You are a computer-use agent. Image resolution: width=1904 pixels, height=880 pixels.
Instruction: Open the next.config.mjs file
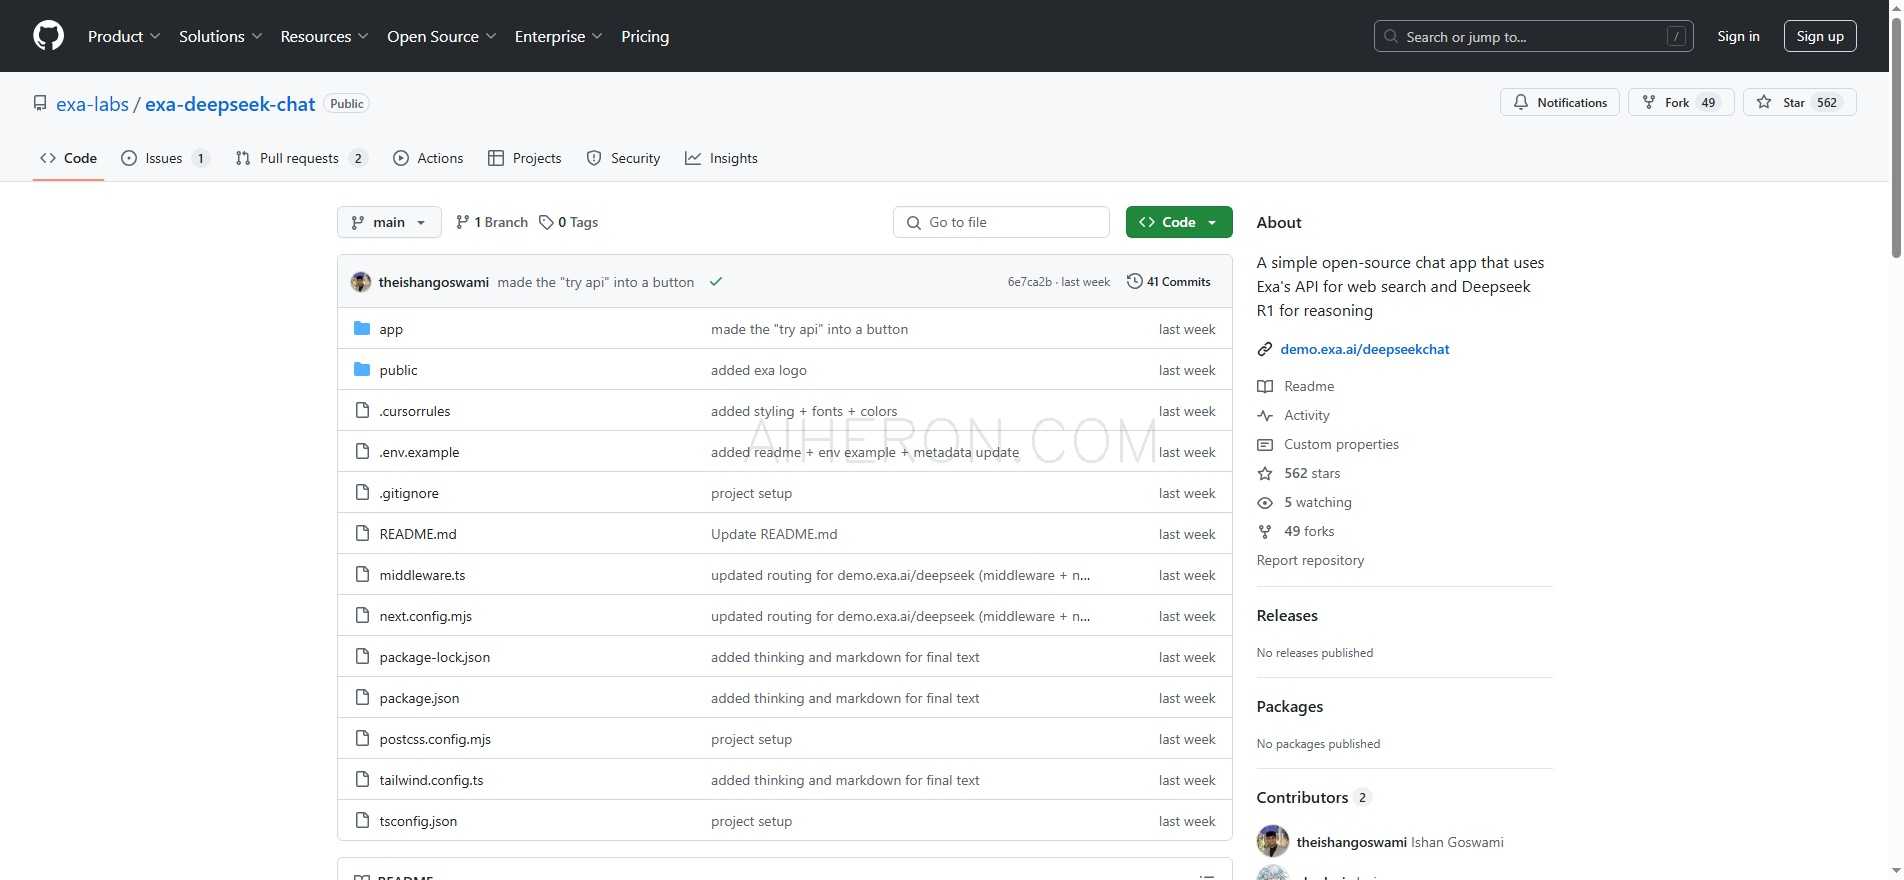426,616
